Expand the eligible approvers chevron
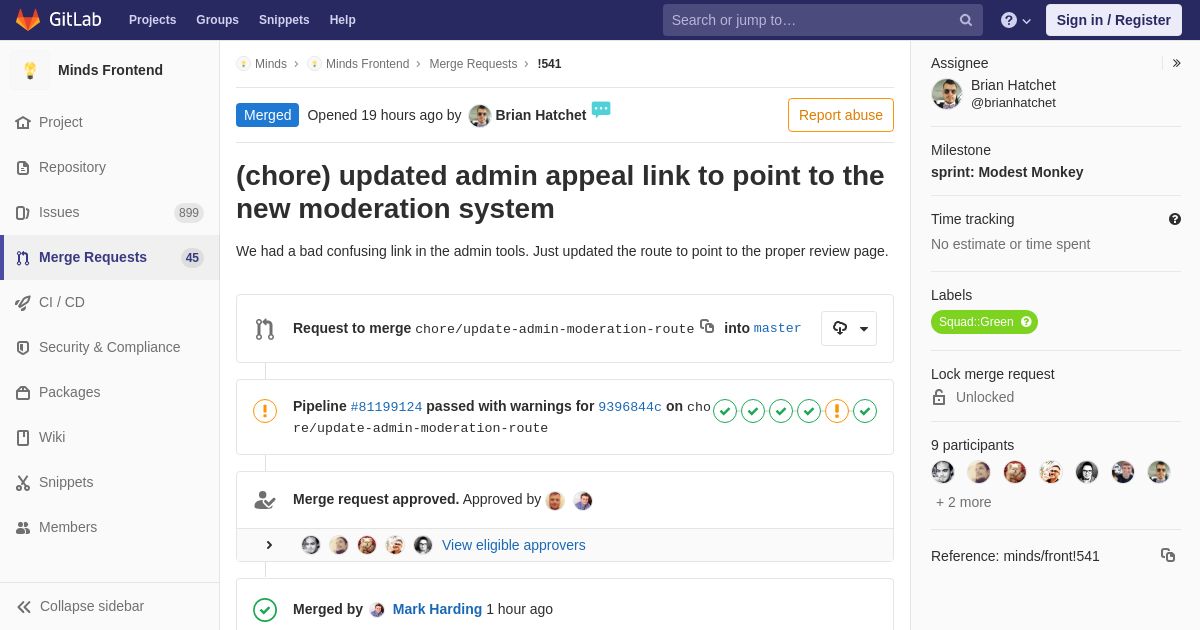The width and height of the screenshot is (1200, 630). point(269,545)
